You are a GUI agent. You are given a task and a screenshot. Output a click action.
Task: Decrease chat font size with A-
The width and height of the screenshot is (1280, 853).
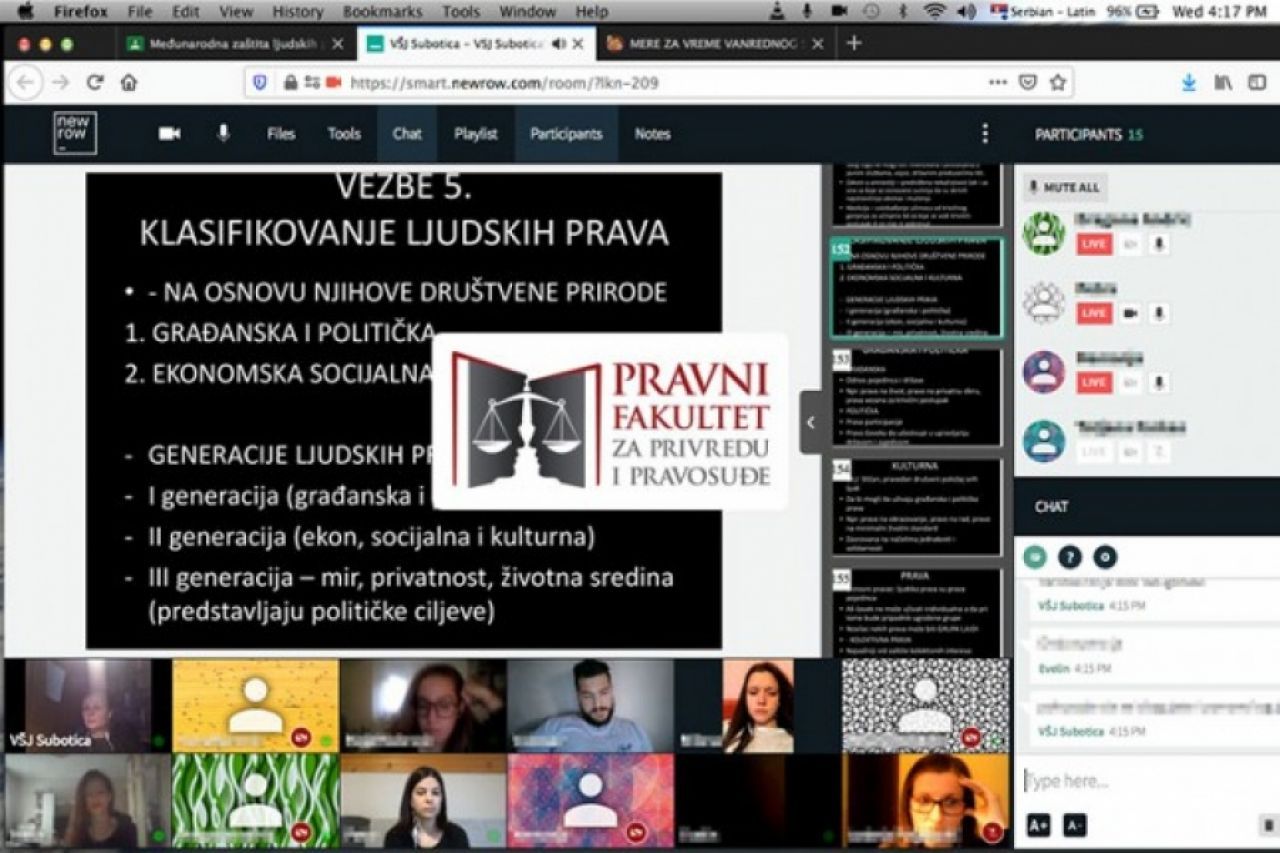[1074, 825]
